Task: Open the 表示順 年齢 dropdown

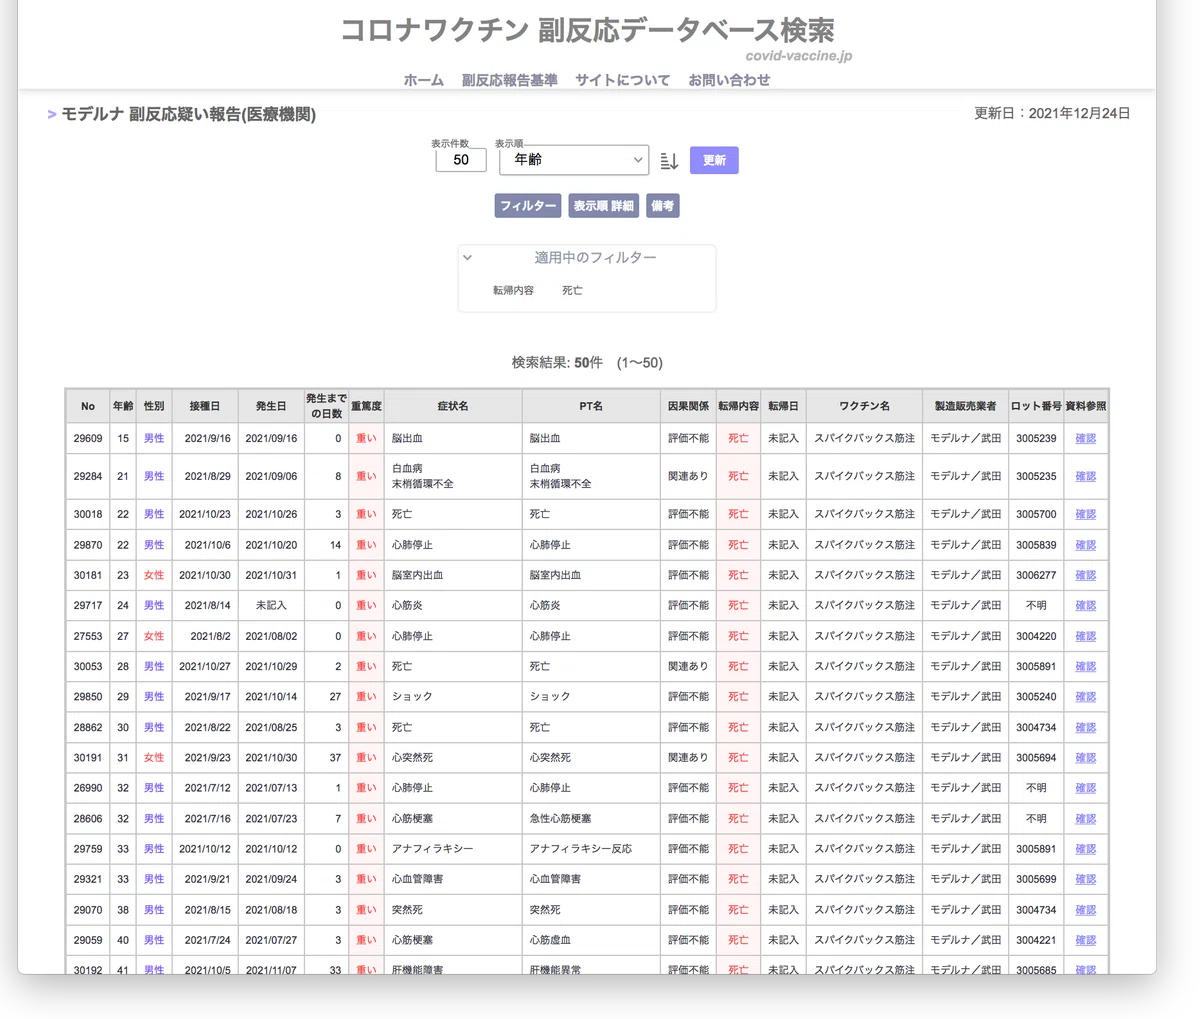Action: pyautogui.click(x=574, y=160)
